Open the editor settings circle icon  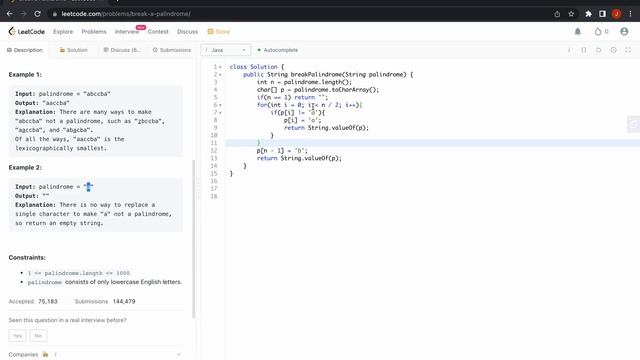pos(613,50)
